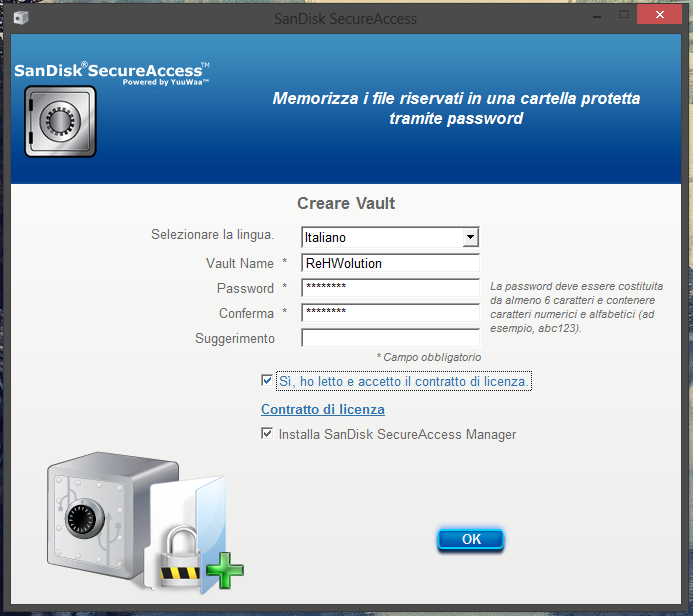693x616 pixels.
Task: Open the Contratto di licenza link
Action: (x=323, y=409)
